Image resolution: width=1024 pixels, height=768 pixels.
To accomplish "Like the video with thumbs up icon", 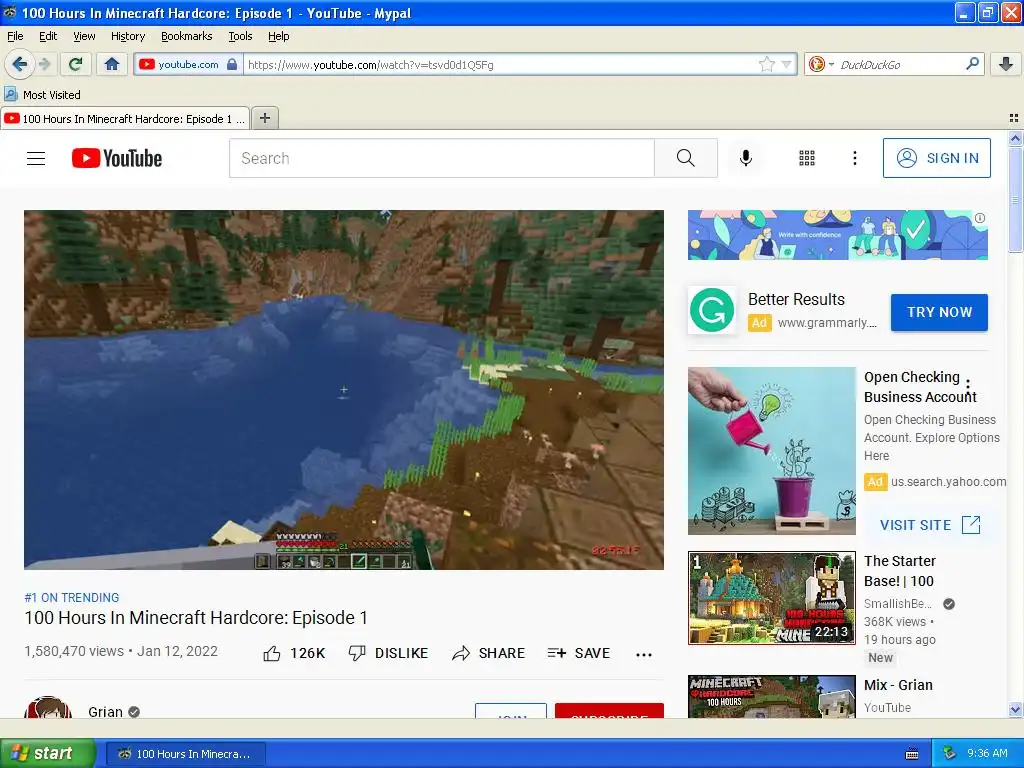I will (x=272, y=653).
